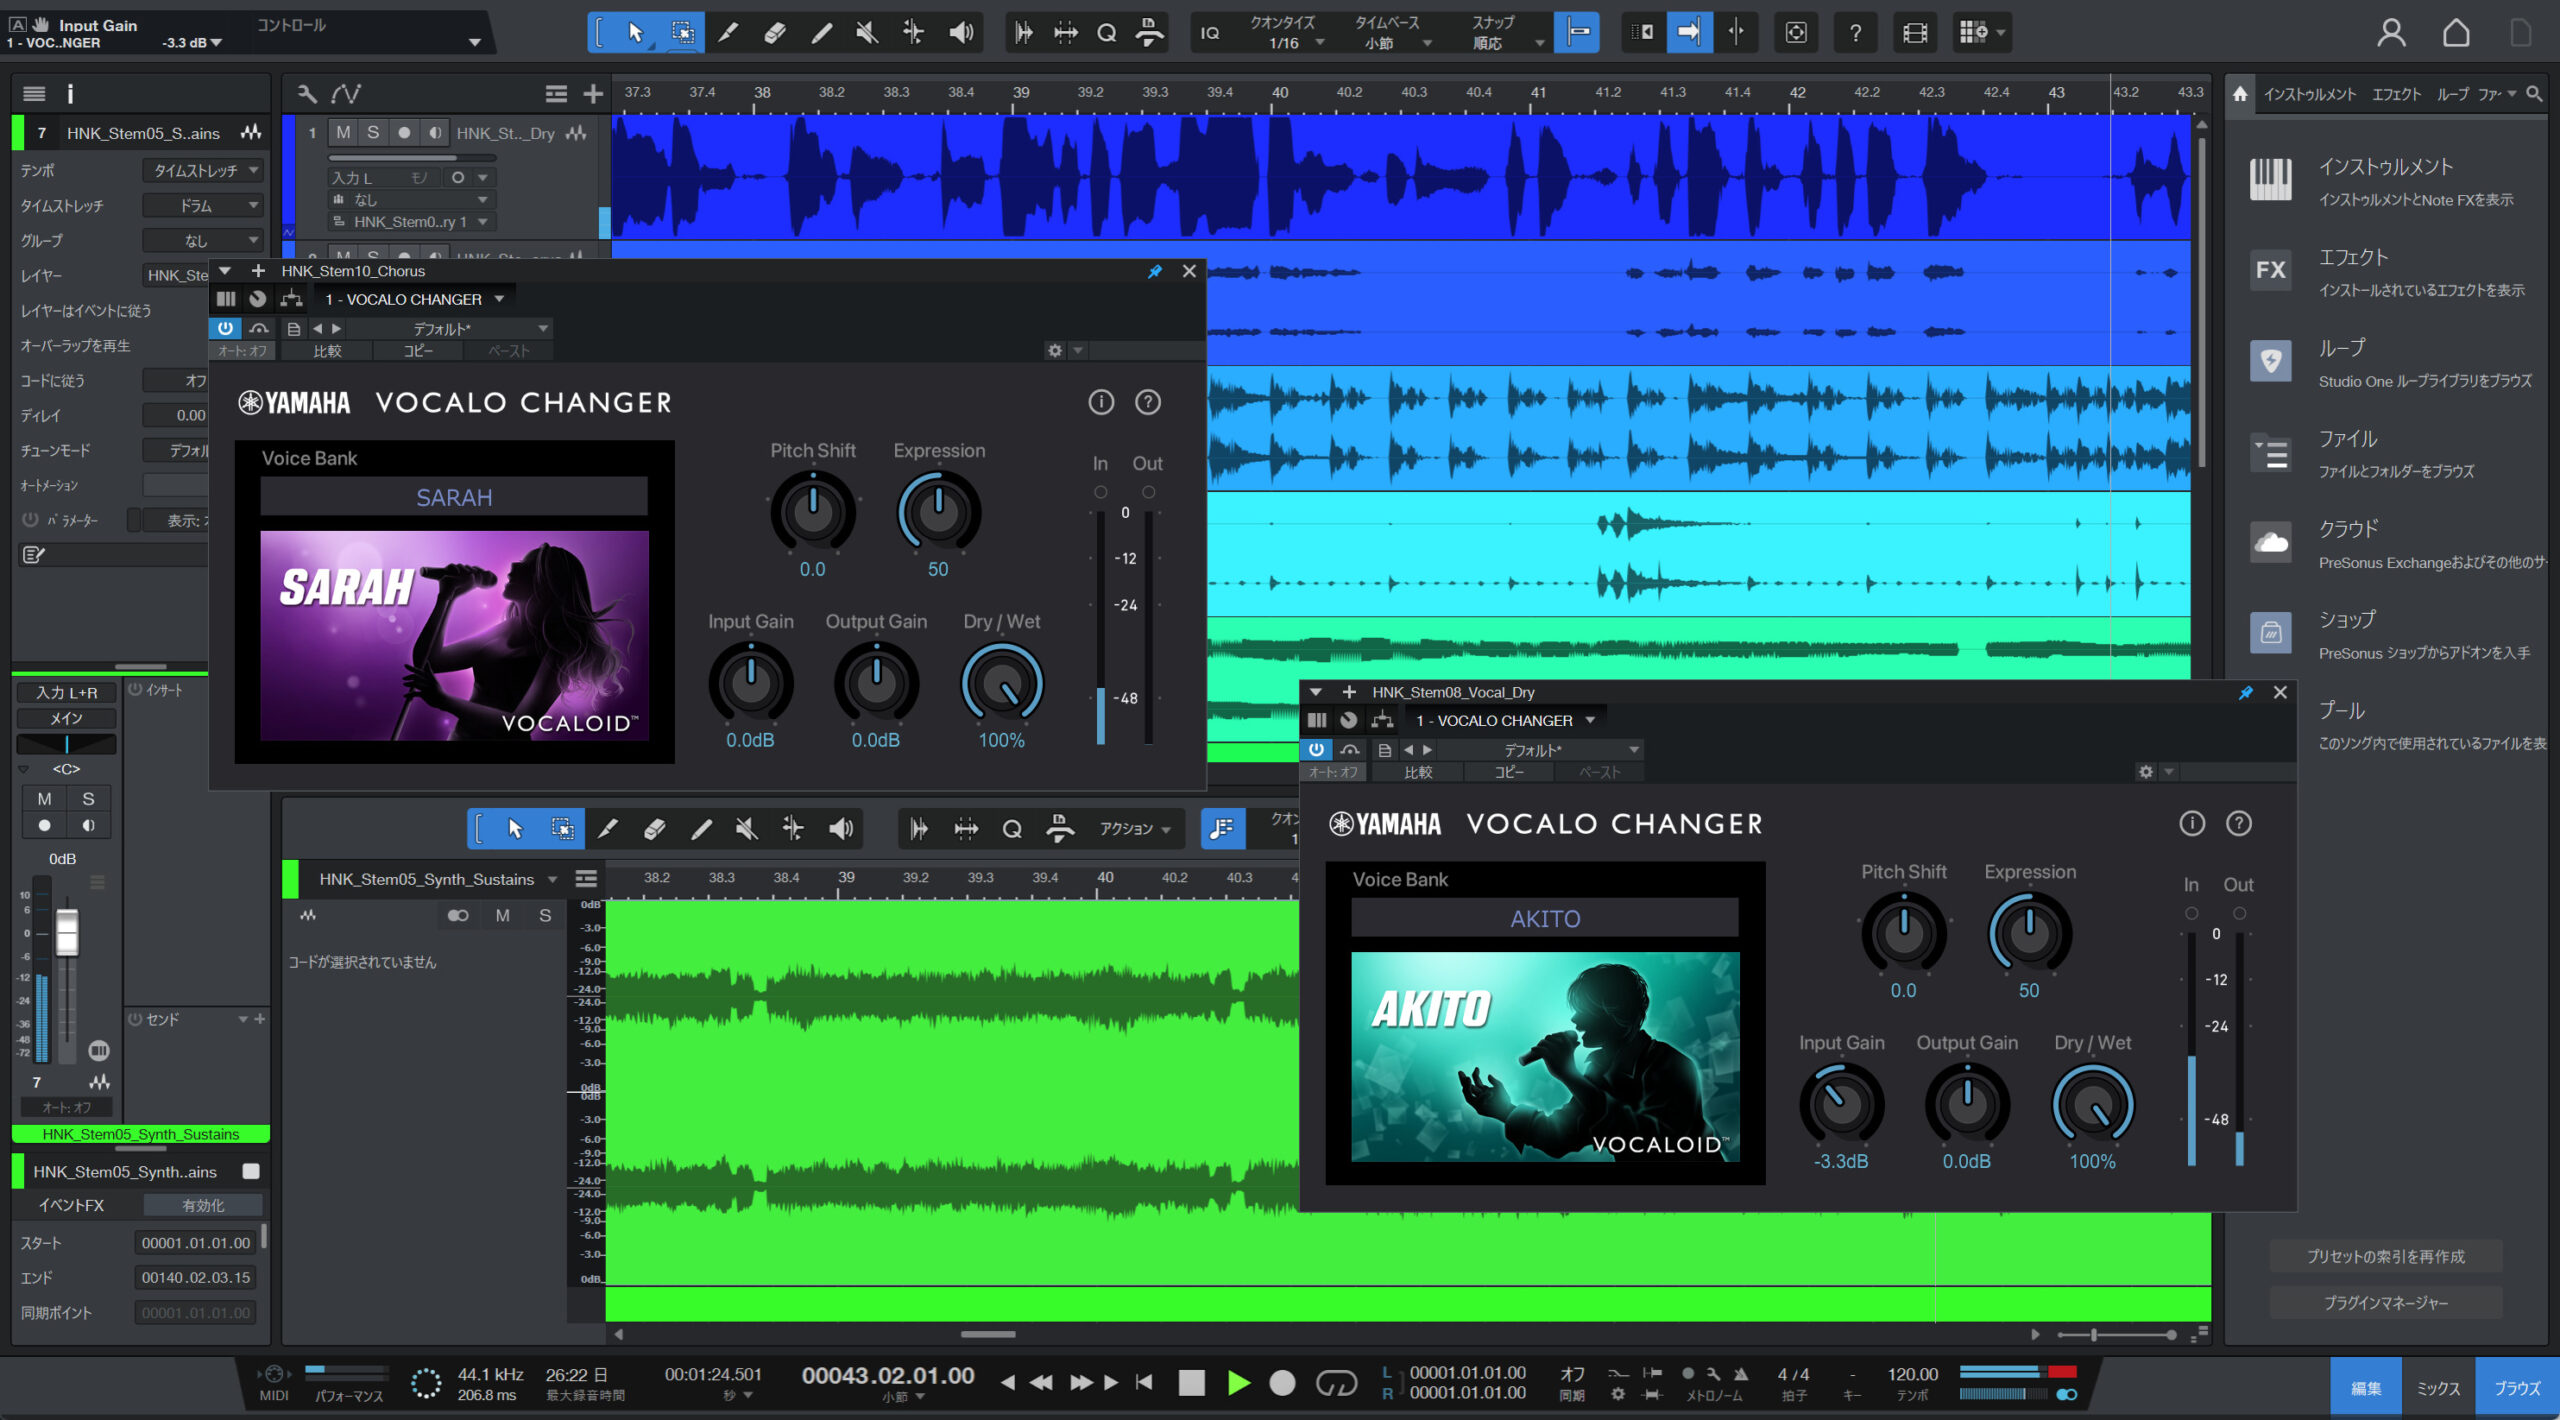Image resolution: width=2560 pixels, height=1420 pixels.
Task: Switch to the ミックス (Mix) tab
Action: tap(2437, 1388)
